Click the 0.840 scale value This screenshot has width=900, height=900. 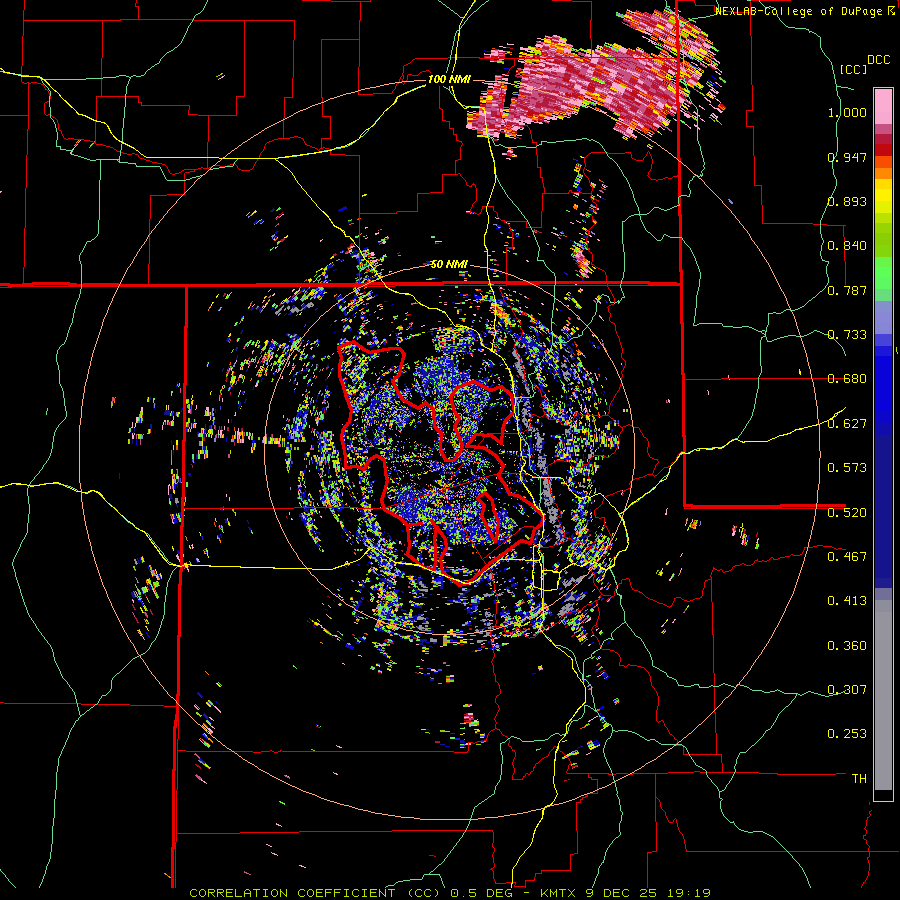(x=847, y=246)
